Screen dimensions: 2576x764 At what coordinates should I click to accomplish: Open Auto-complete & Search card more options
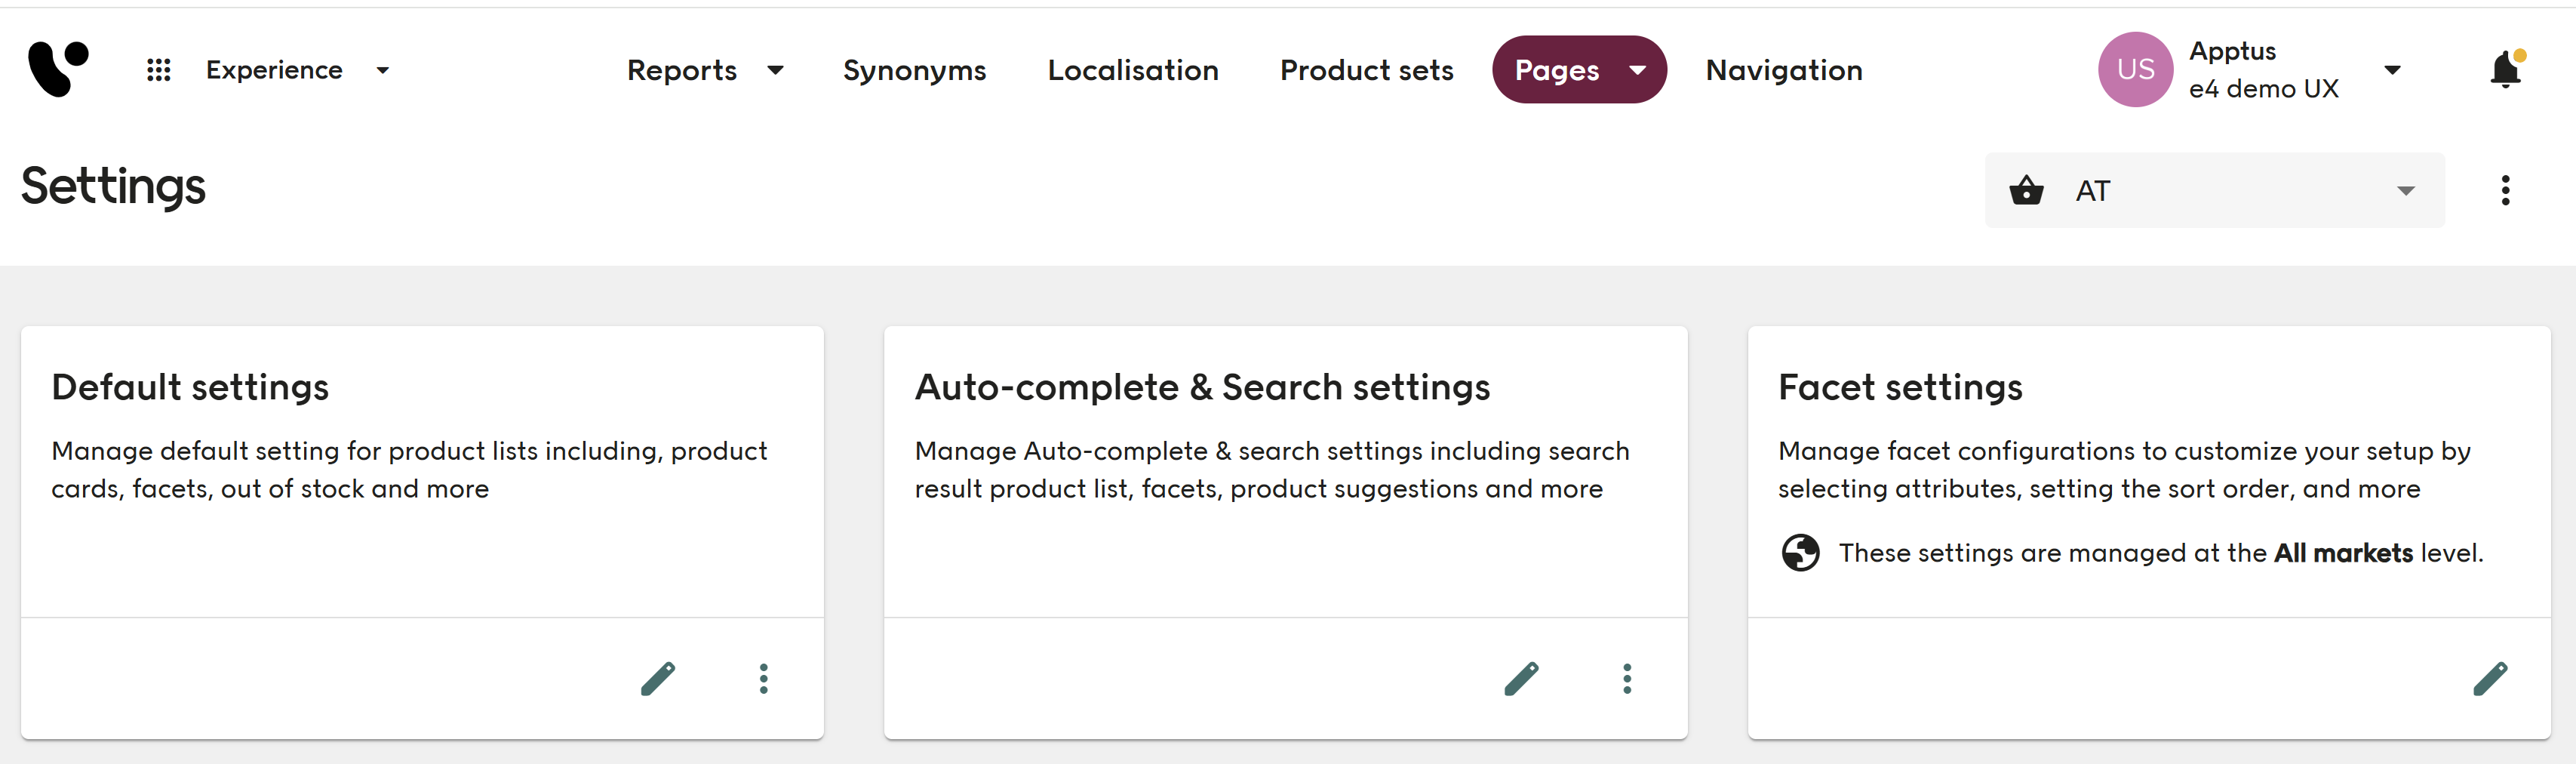1627,678
